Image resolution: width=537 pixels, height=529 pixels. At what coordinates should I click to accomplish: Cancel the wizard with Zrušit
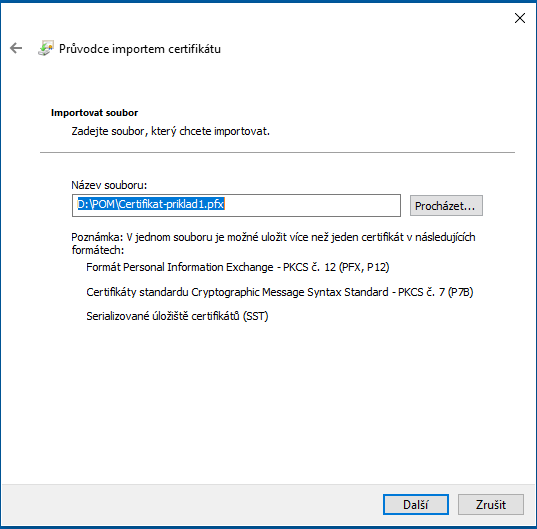(490, 504)
